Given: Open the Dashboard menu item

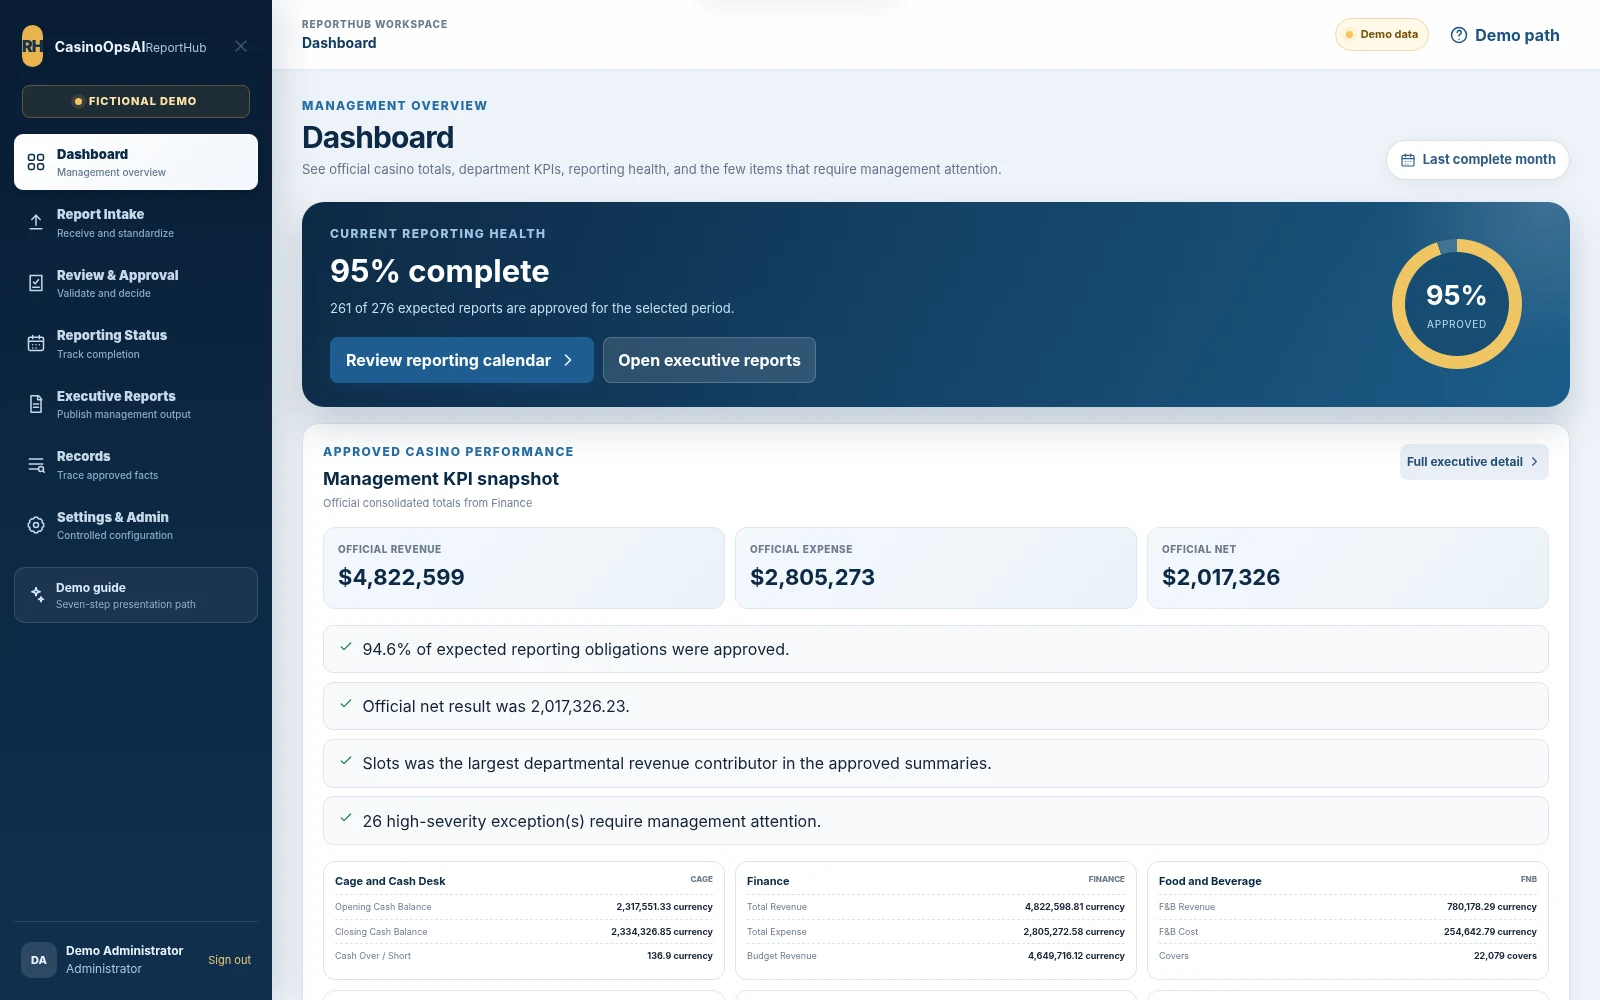Looking at the screenshot, I should 136,162.
